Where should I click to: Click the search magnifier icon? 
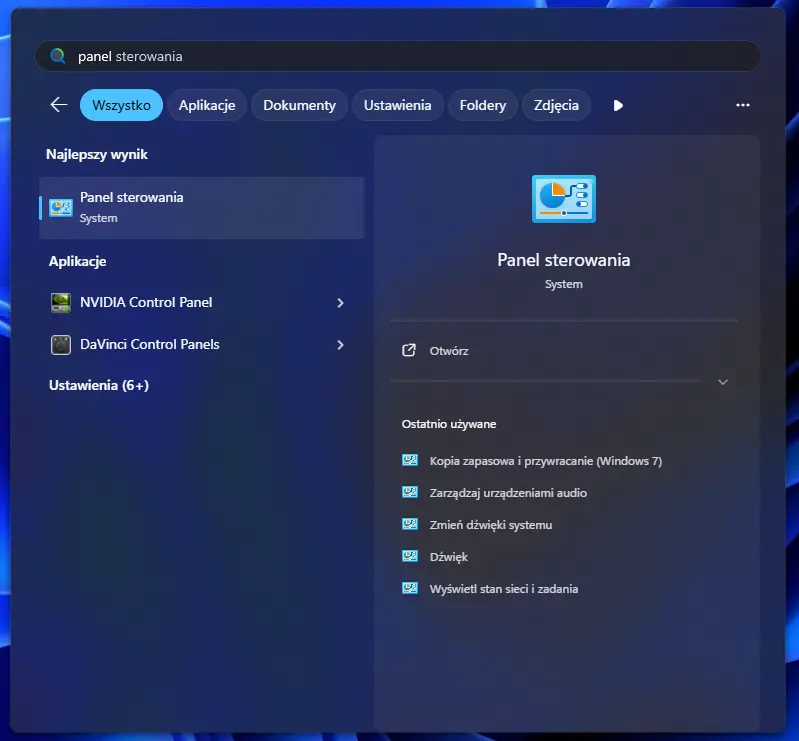pyautogui.click(x=59, y=57)
